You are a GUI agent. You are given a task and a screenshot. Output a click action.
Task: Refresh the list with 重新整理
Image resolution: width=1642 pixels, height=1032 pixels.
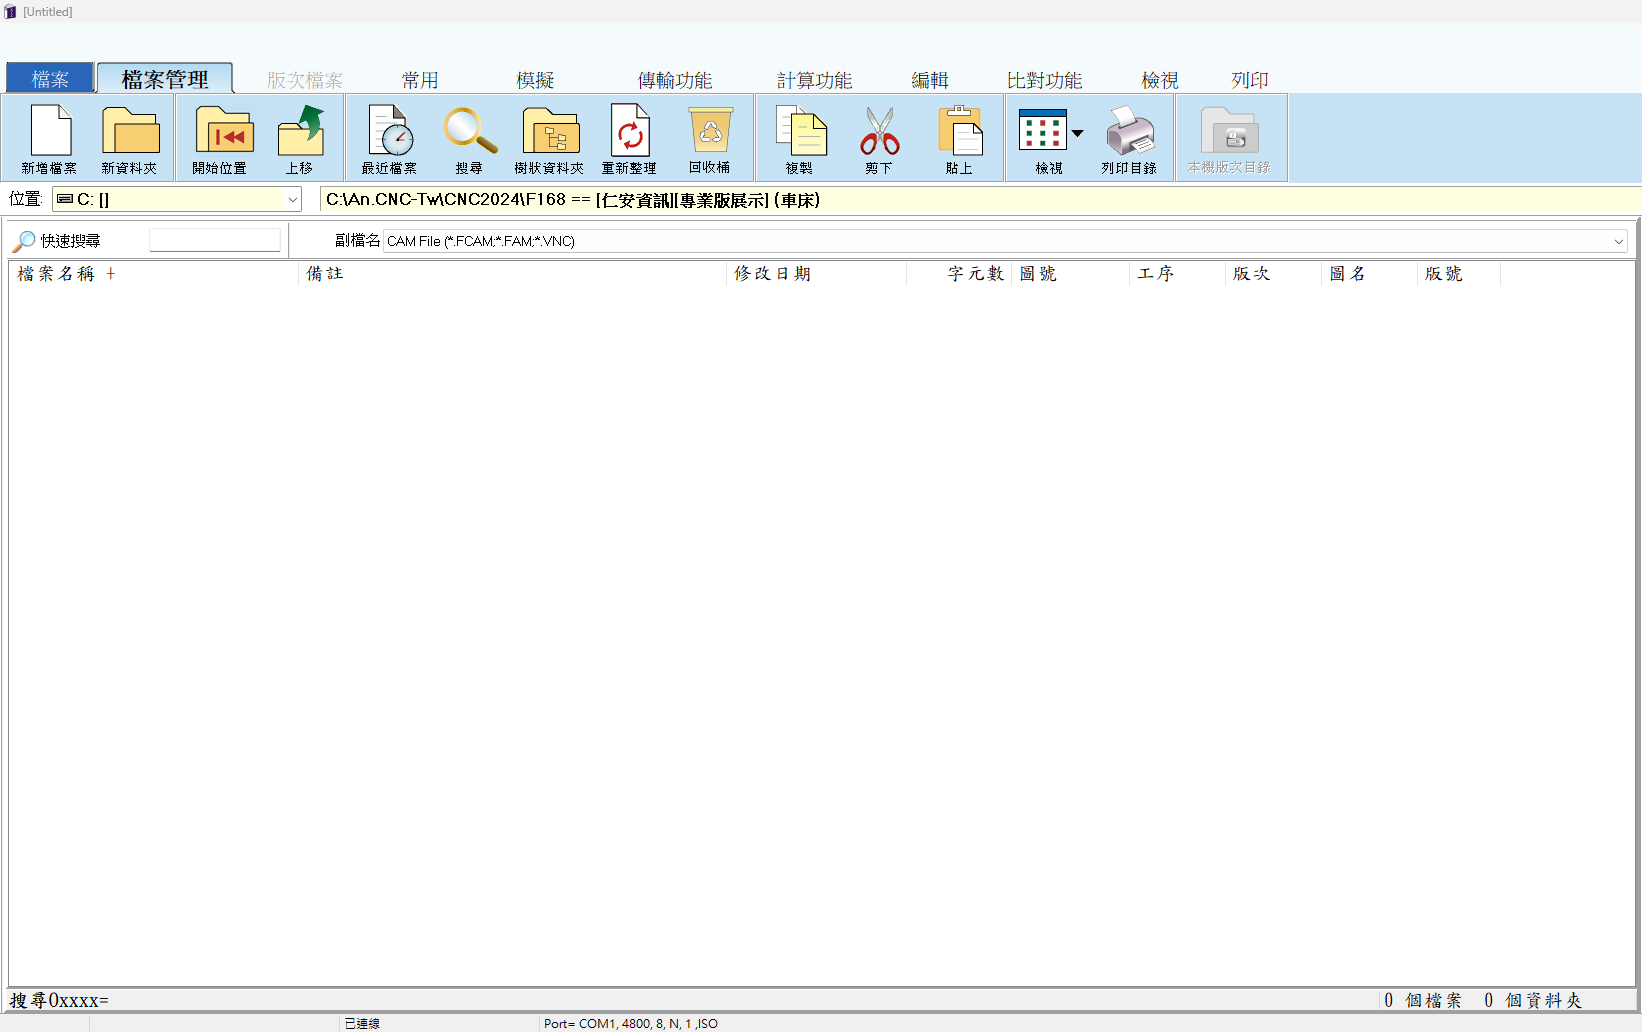coord(630,138)
